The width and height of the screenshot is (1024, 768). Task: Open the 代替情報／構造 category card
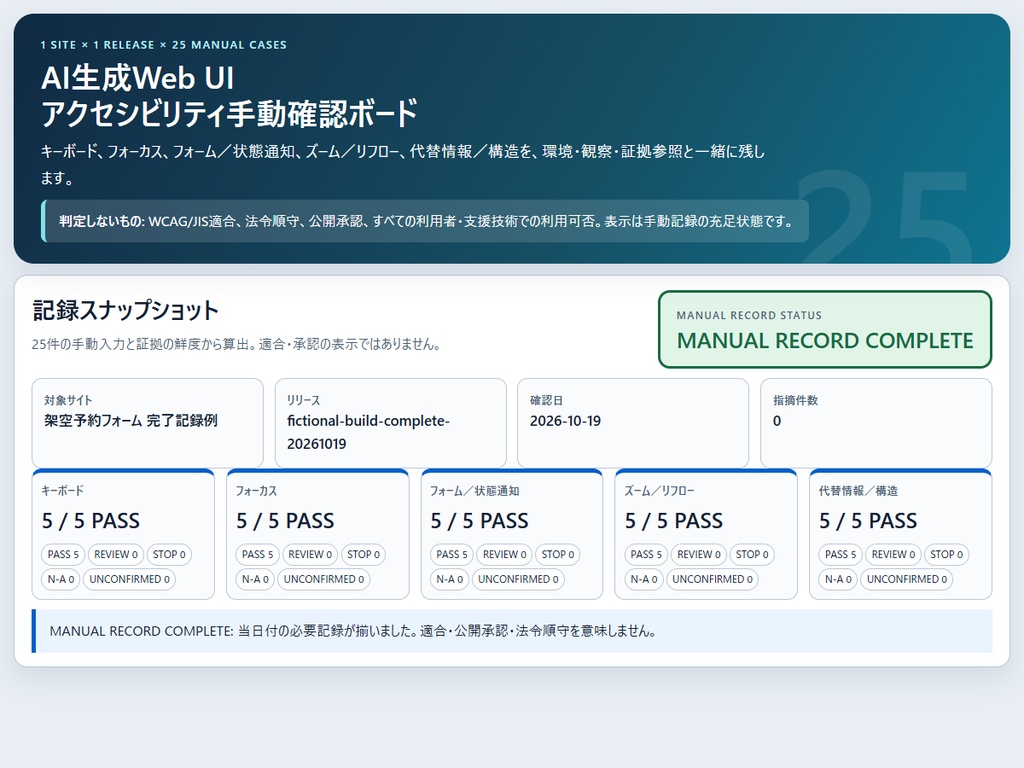(901, 534)
